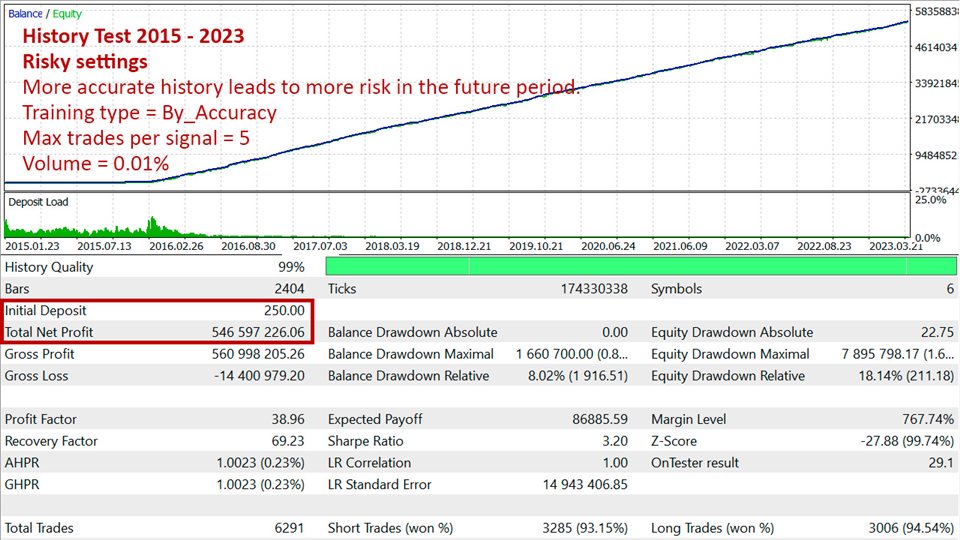
Task: Select the Total Trades count 6291
Action: click(287, 528)
